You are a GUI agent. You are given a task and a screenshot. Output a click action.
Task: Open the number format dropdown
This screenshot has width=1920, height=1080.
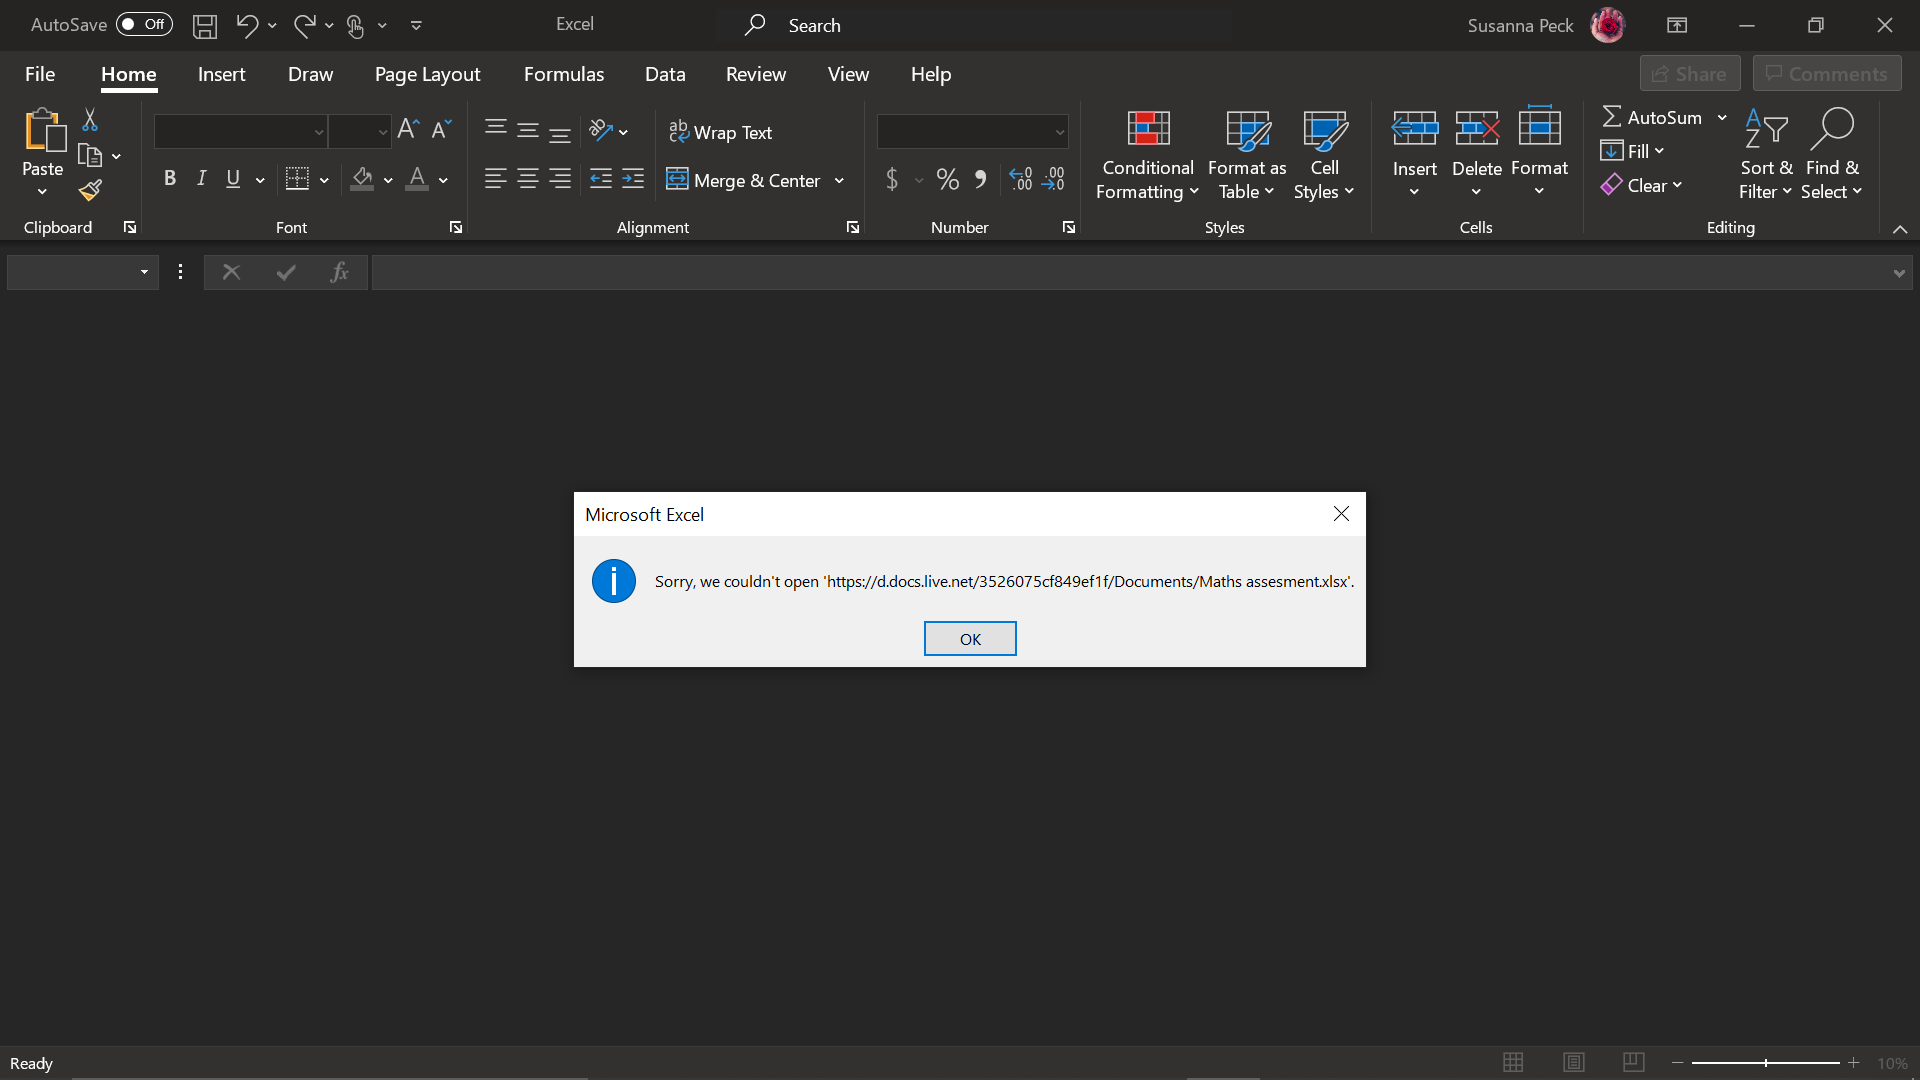pos(1059,132)
